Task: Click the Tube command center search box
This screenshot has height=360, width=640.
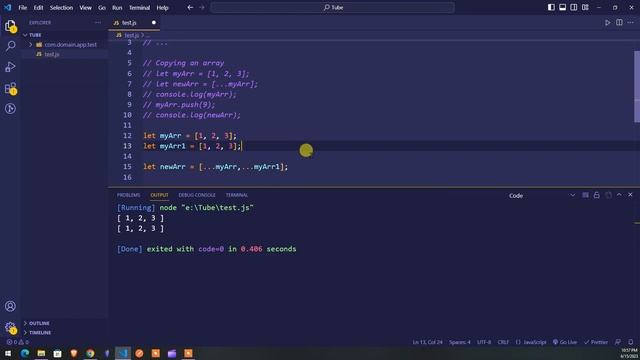Action: point(333,7)
